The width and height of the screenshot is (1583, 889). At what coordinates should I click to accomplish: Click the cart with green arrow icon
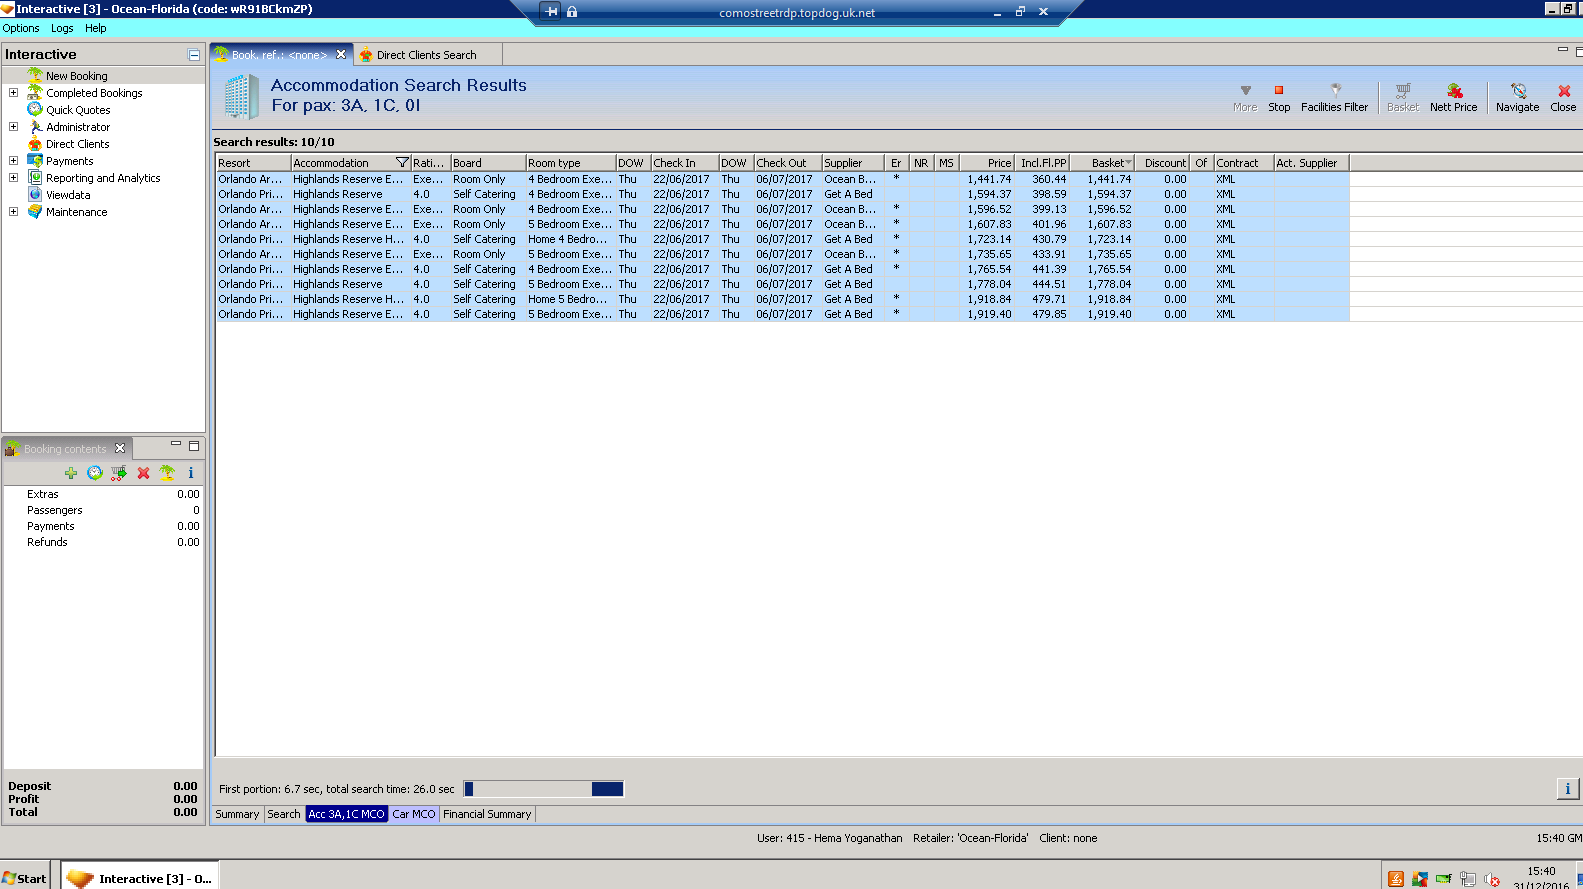(x=119, y=473)
